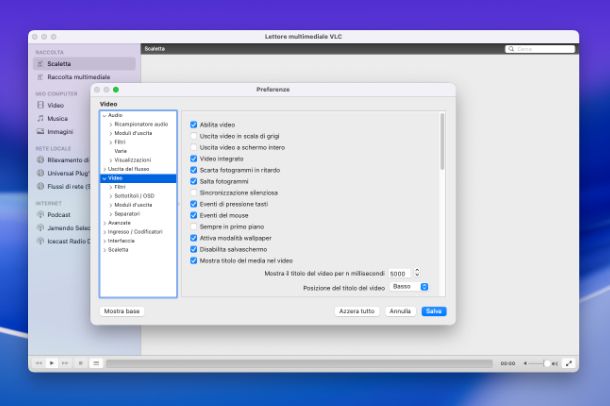Click the maximum volume speaker icon
Screen dimensions: 610x406
(555, 364)
